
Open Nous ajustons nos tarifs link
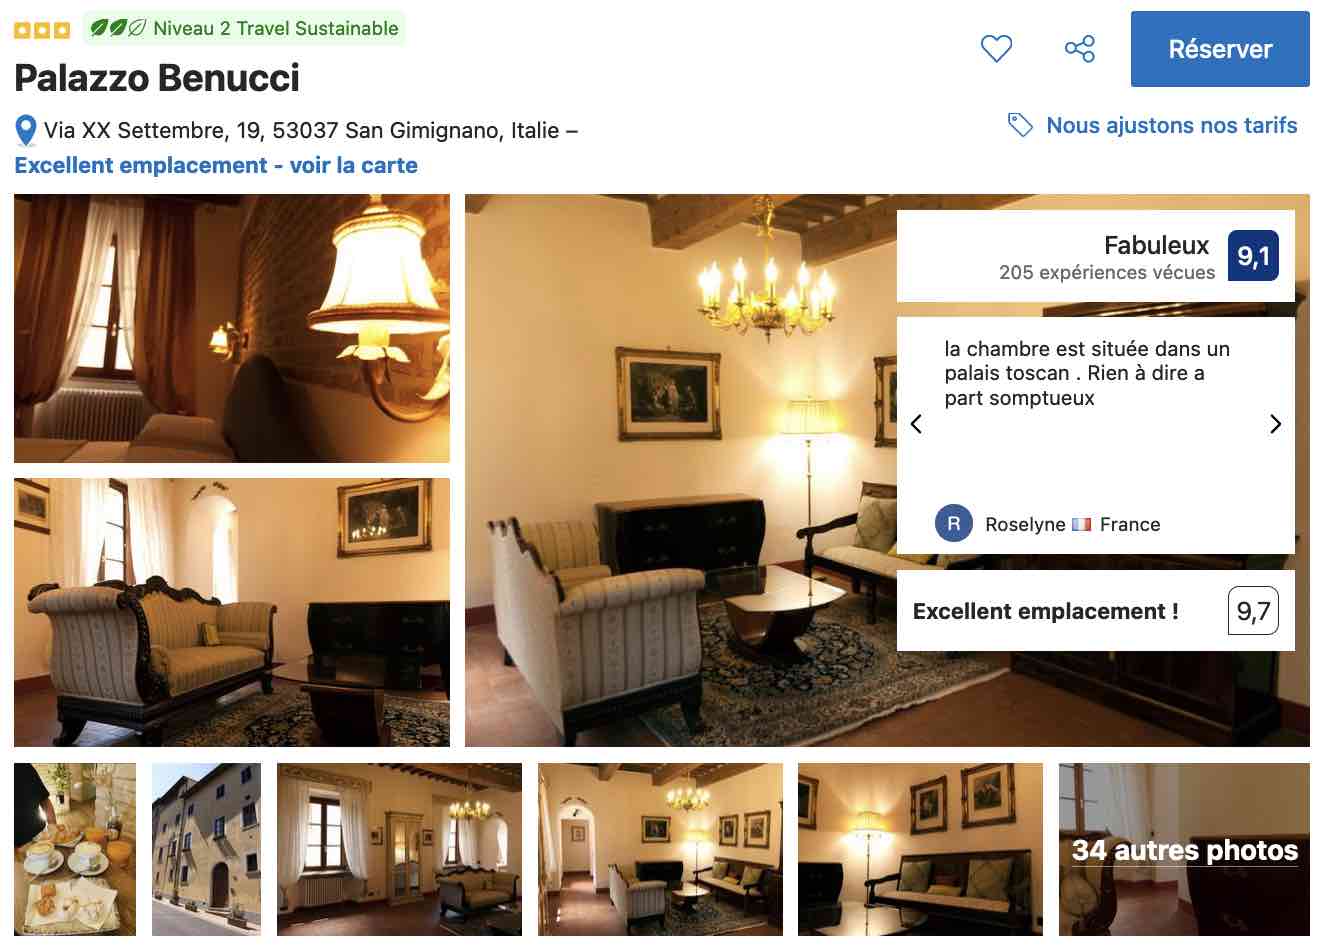[x=1171, y=125]
